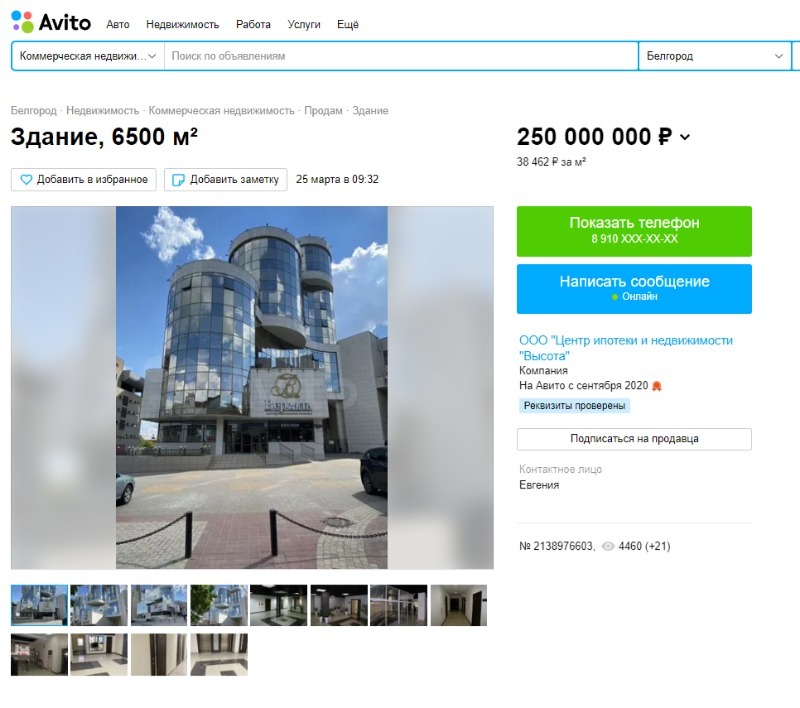
Task: Open the ООО Центр ипотеки seller link
Action: click(x=626, y=348)
